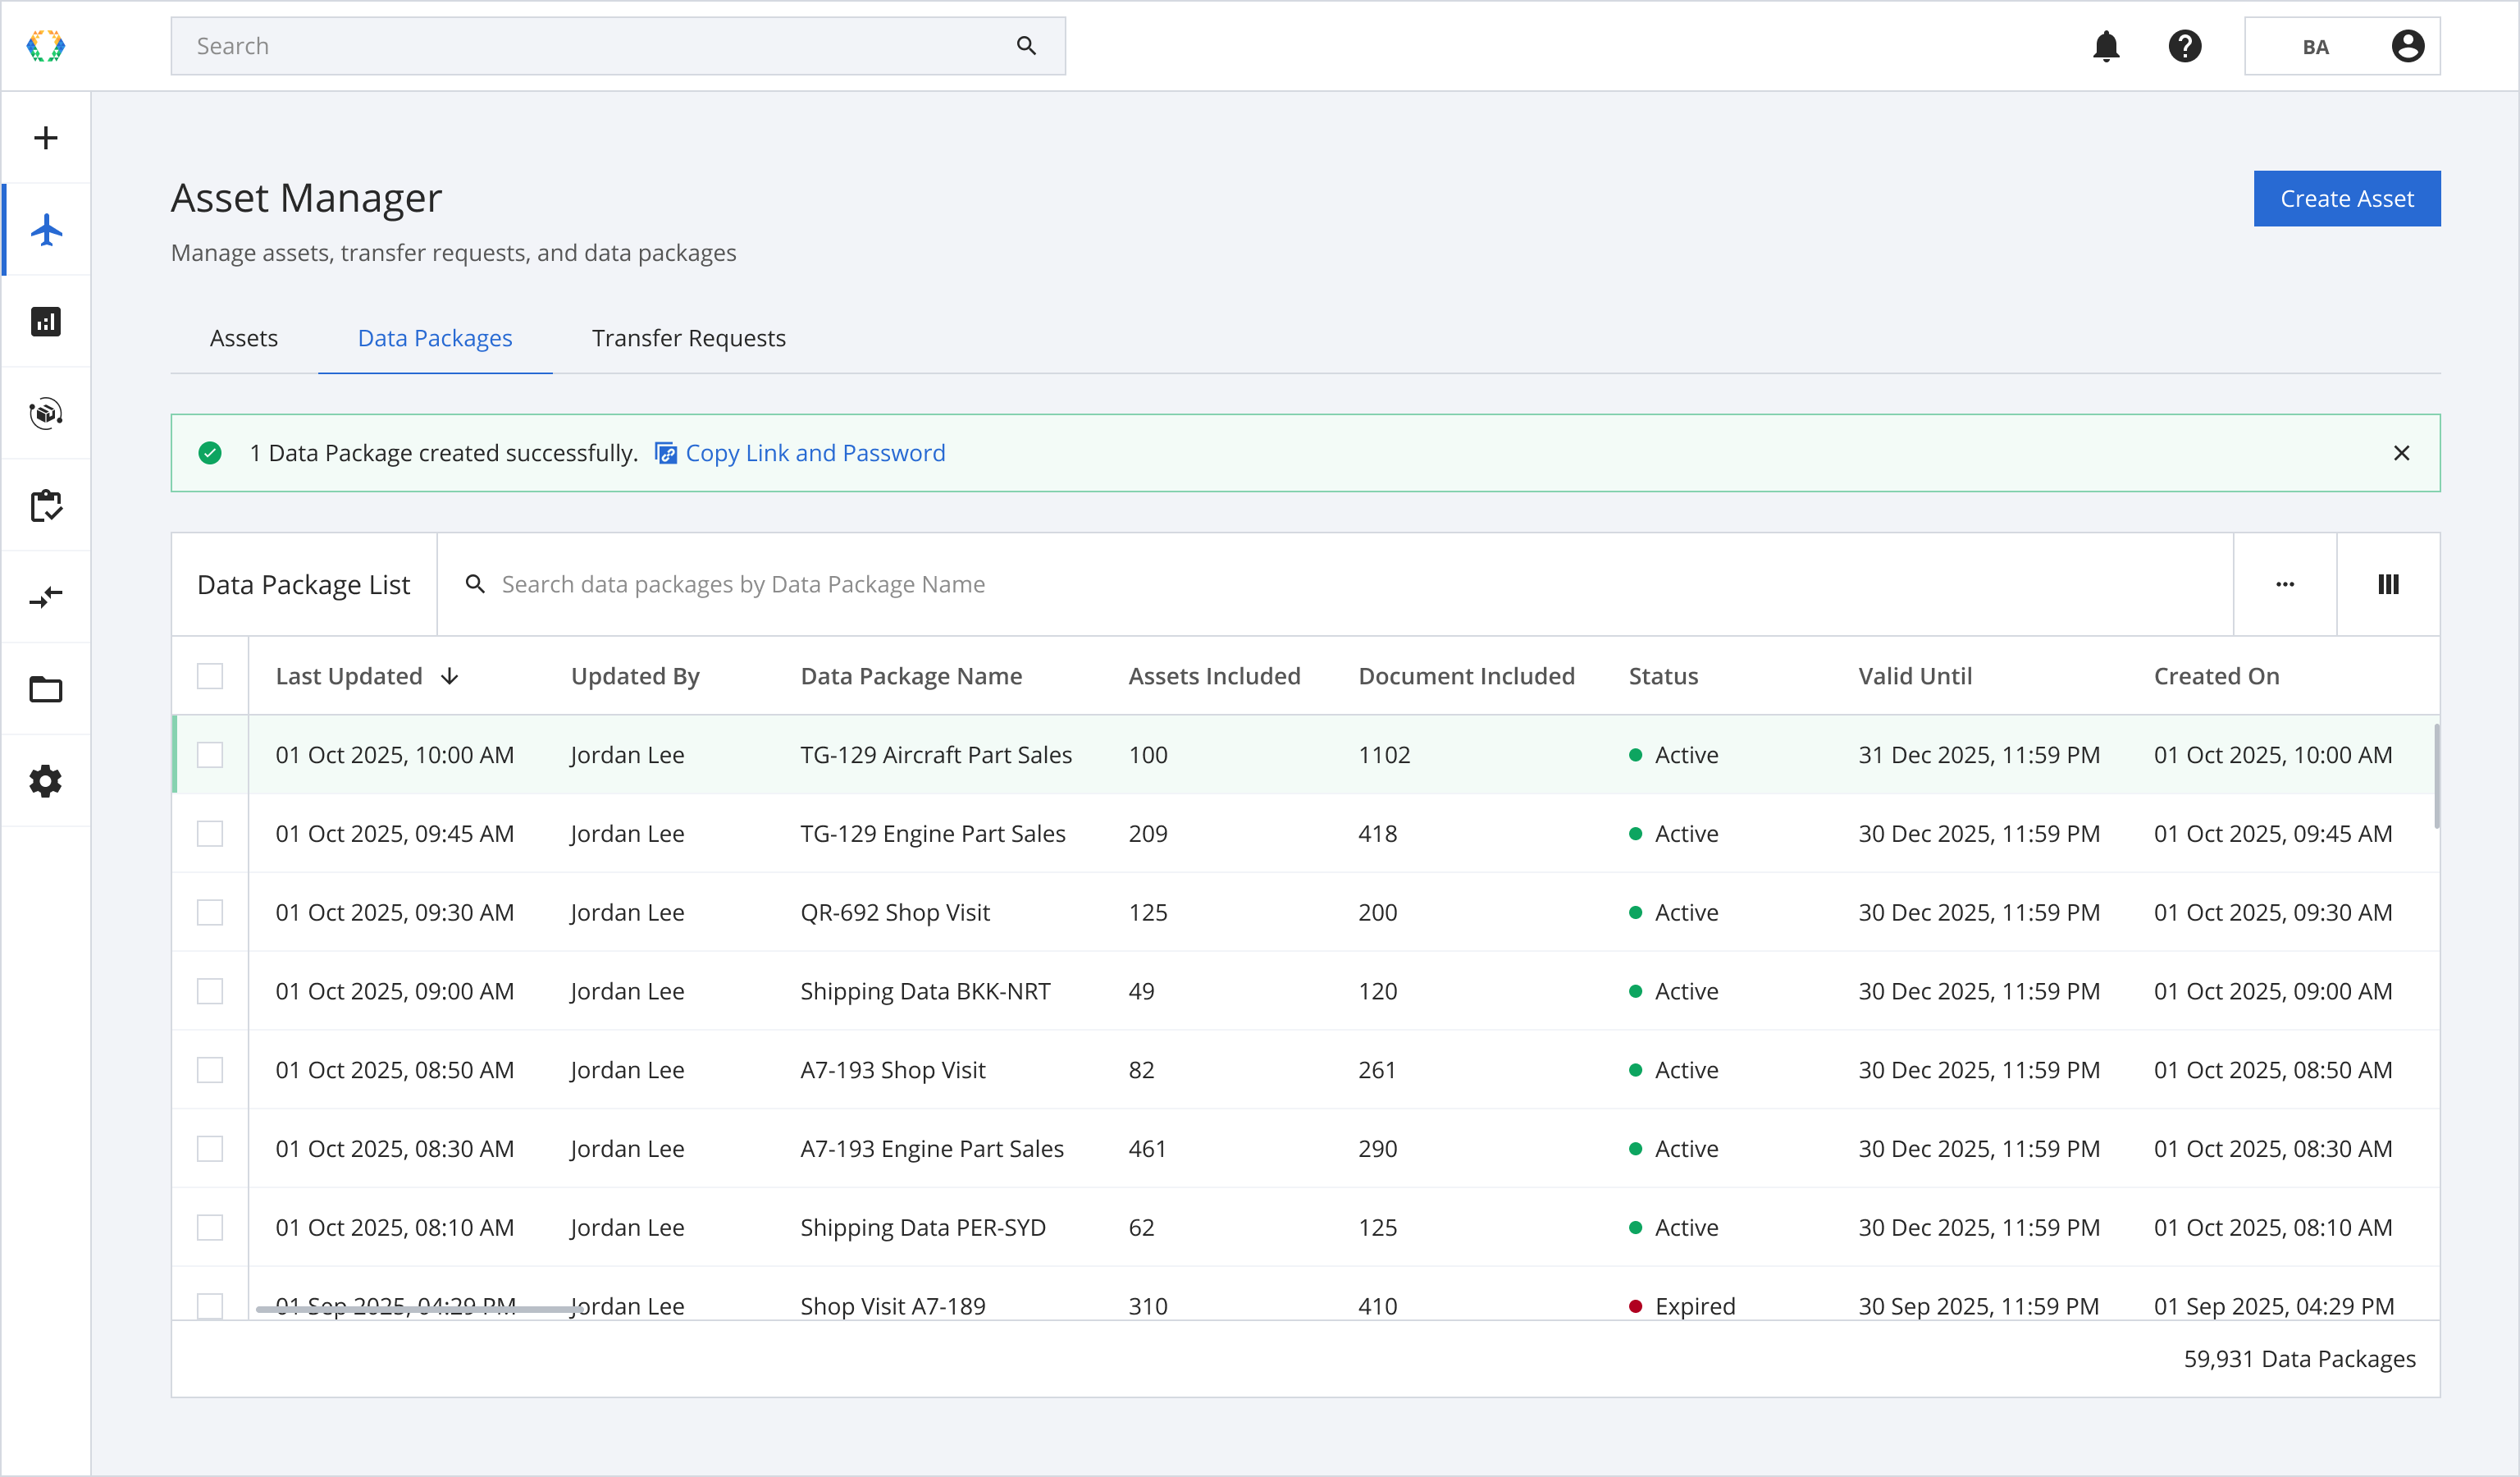Open the three-dots more options menu
The height and width of the screenshot is (1477, 2520).
(x=2285, y=584)
